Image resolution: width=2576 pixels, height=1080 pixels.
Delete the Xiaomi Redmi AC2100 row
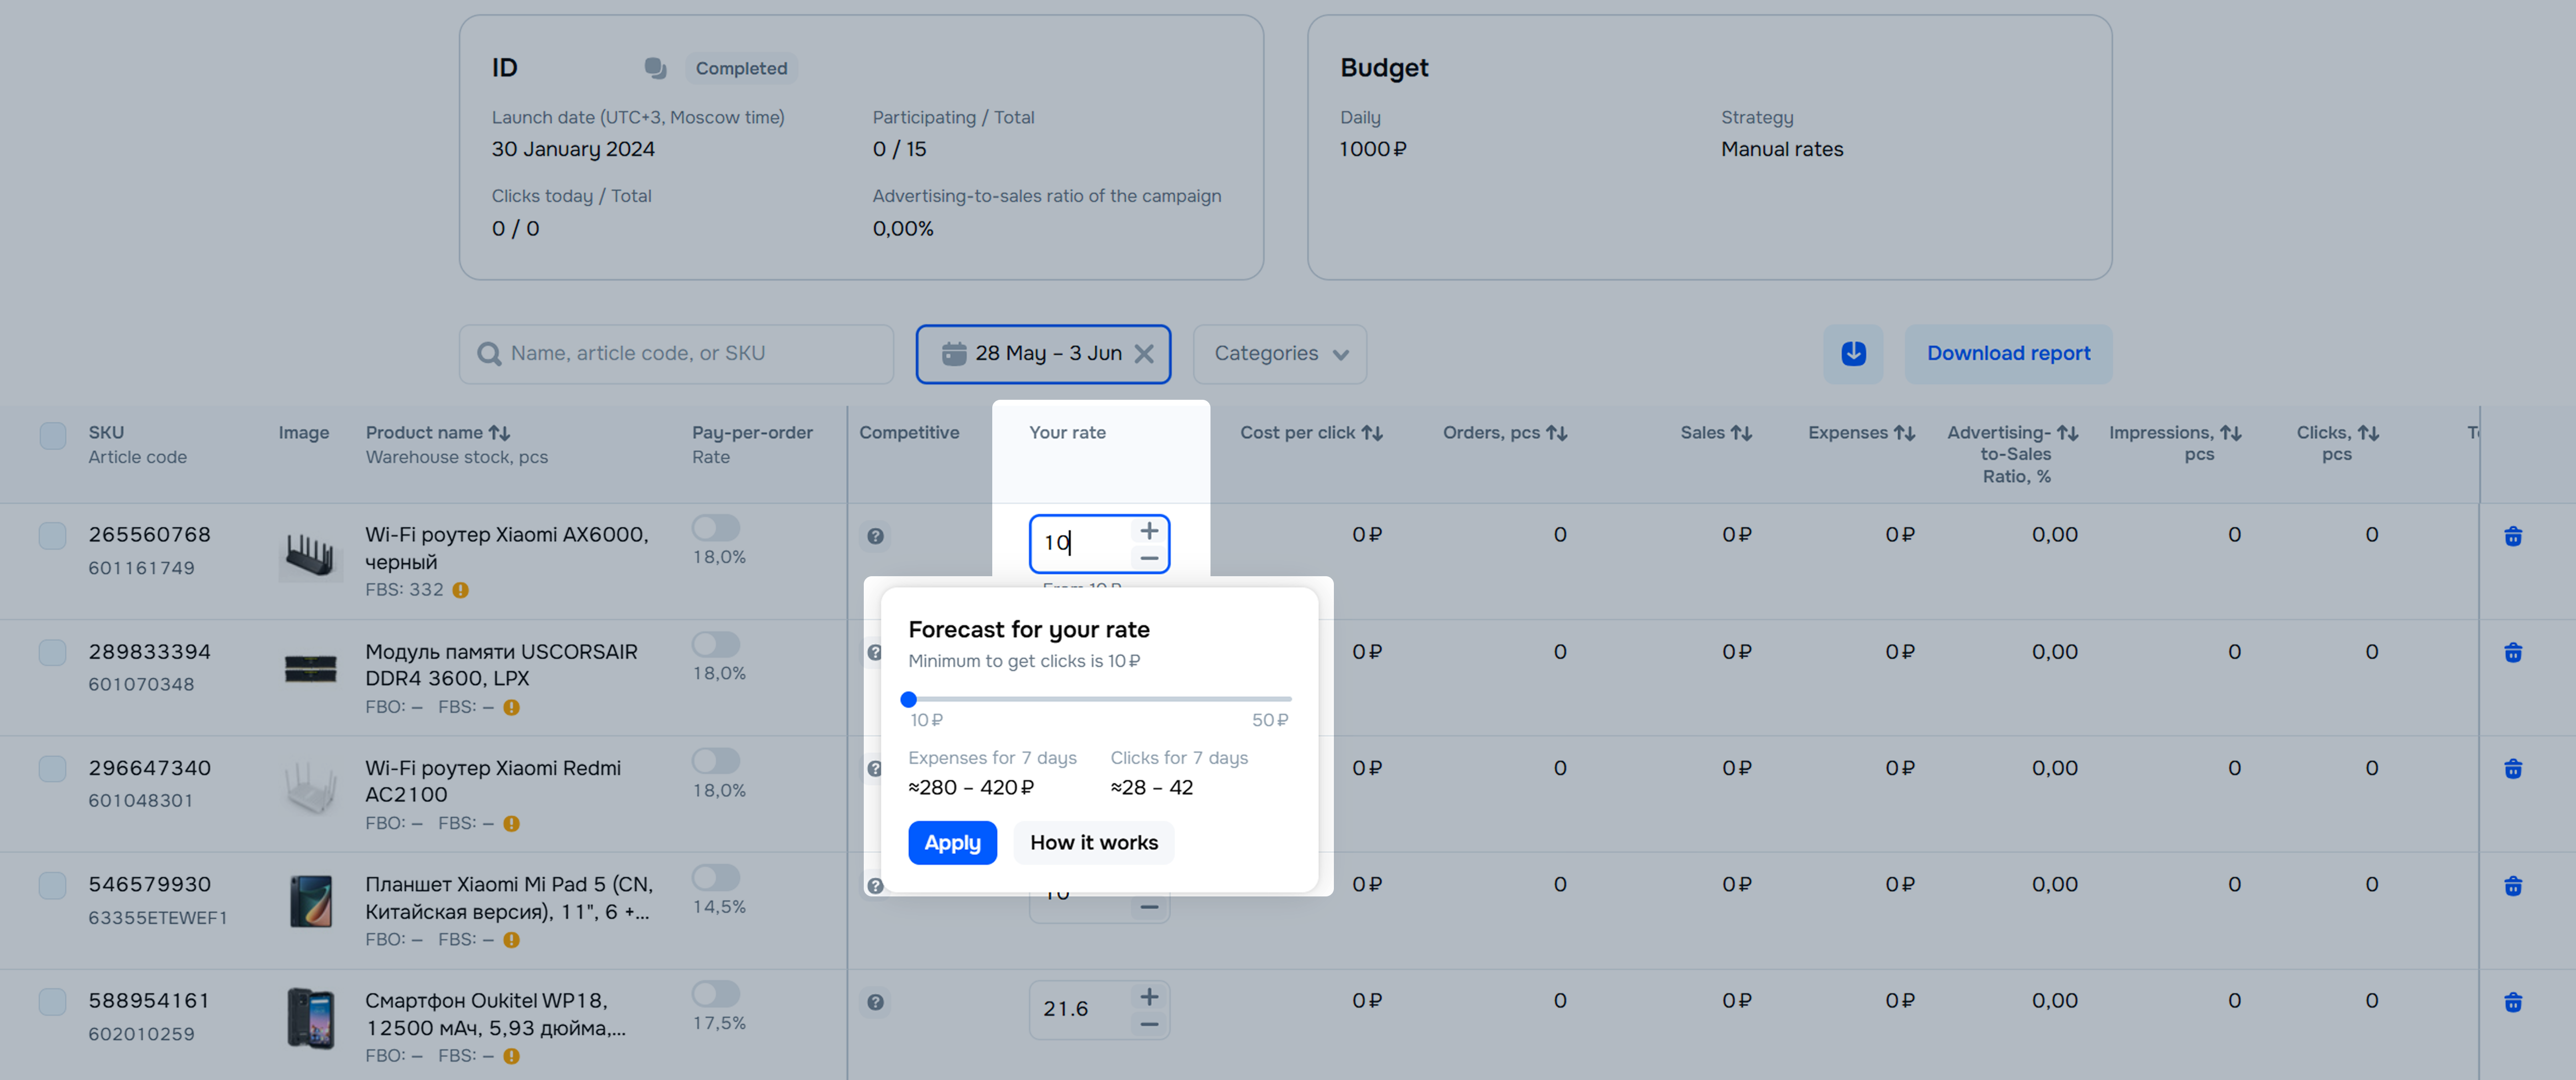pyautogui.click(x=2513, y=768)
